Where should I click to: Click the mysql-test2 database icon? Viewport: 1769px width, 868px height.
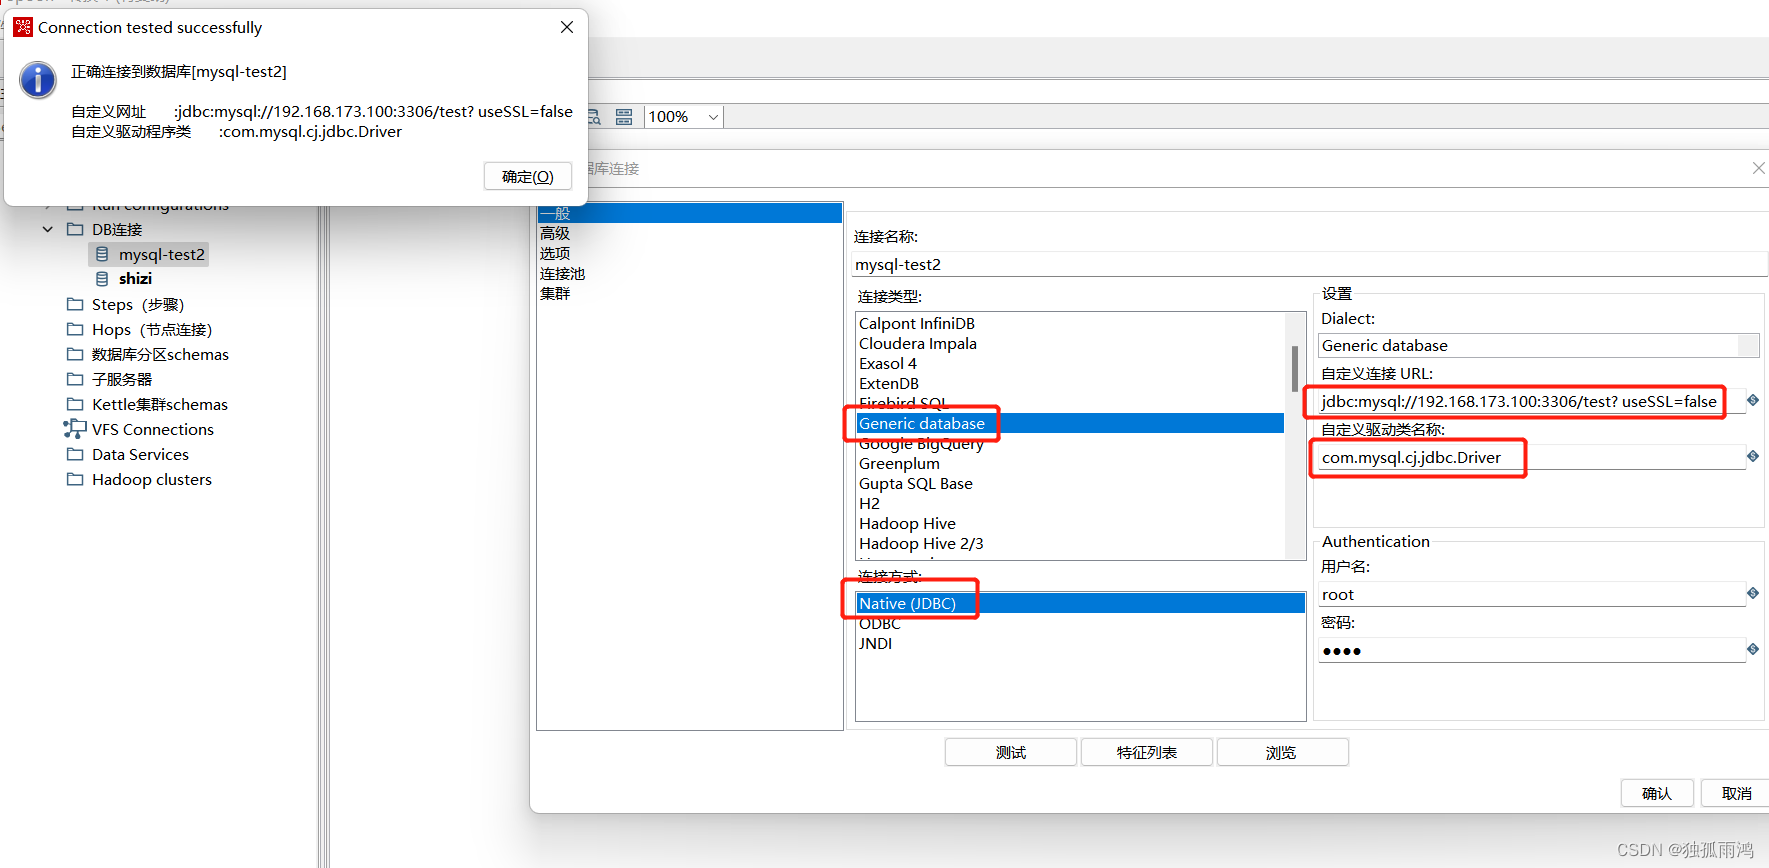tap(102, 254)
